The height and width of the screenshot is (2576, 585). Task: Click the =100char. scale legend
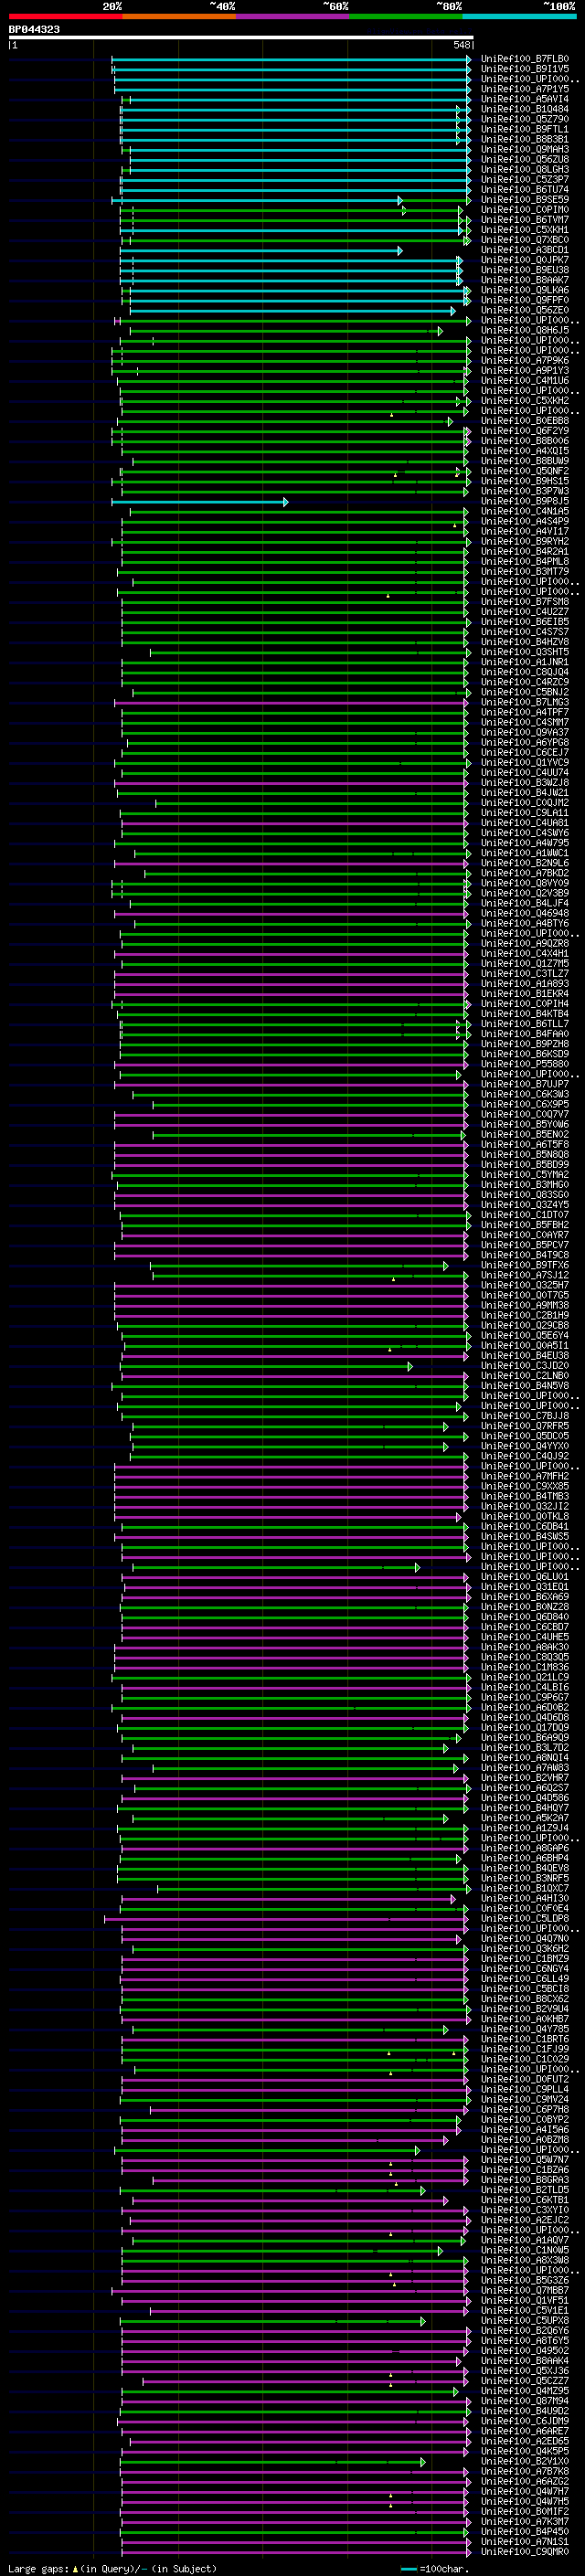pos(435,2568)
